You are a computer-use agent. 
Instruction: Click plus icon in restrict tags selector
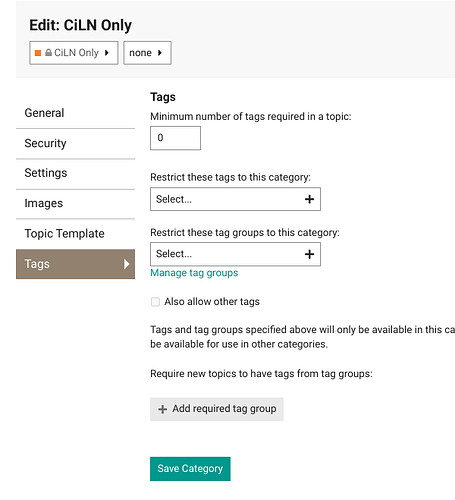pos(309,199)
